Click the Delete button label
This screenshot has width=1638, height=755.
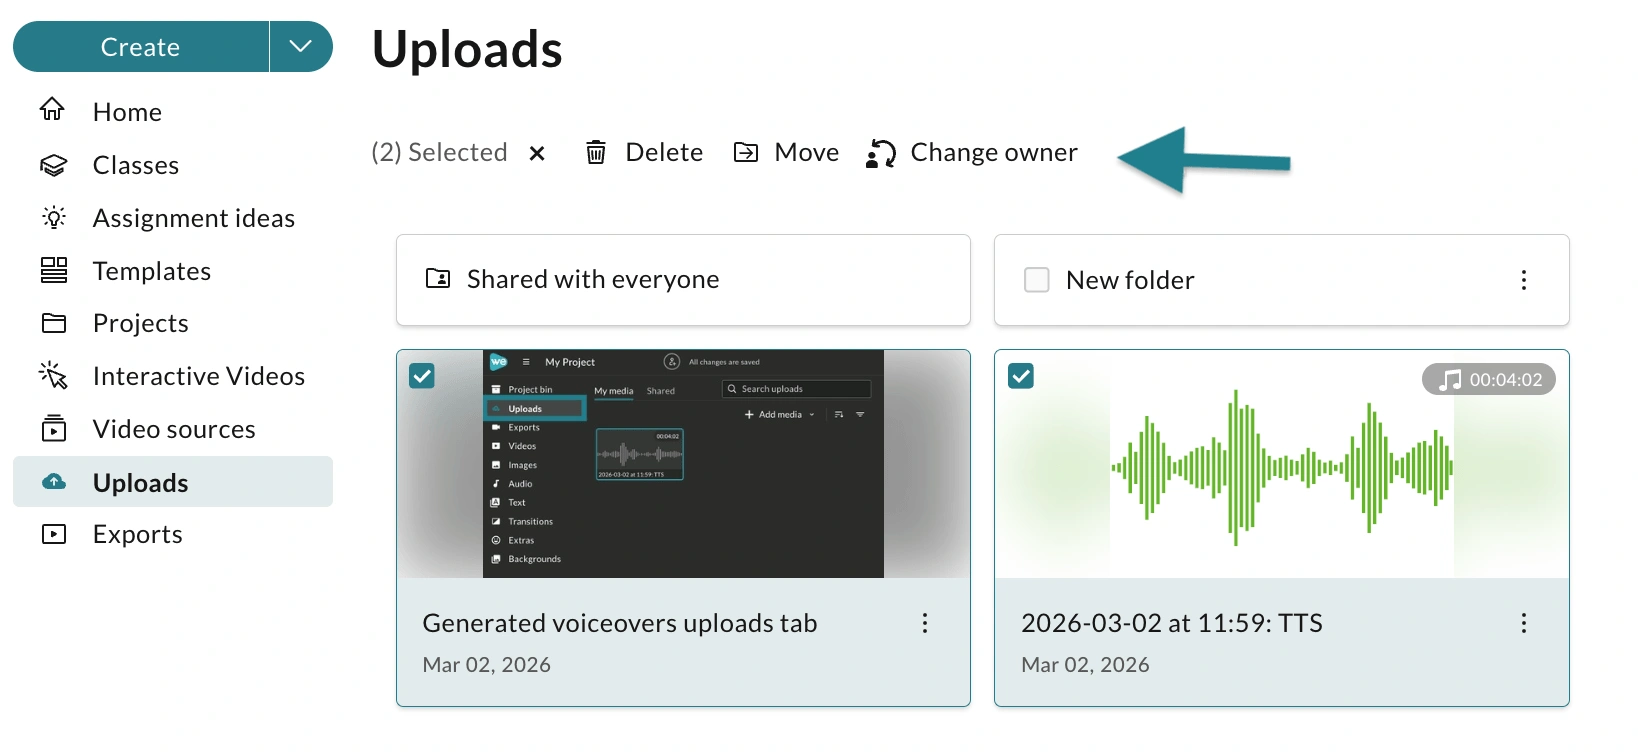[x=664, y=152]
